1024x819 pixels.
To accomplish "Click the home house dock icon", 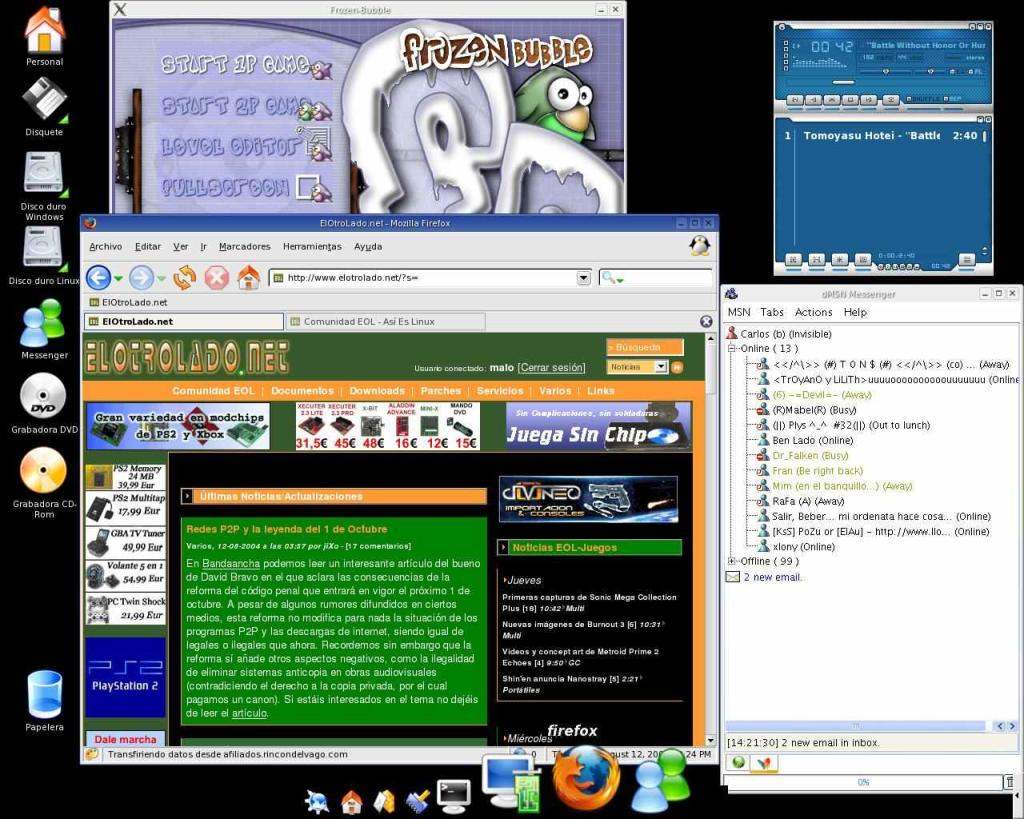I will 351,801.
